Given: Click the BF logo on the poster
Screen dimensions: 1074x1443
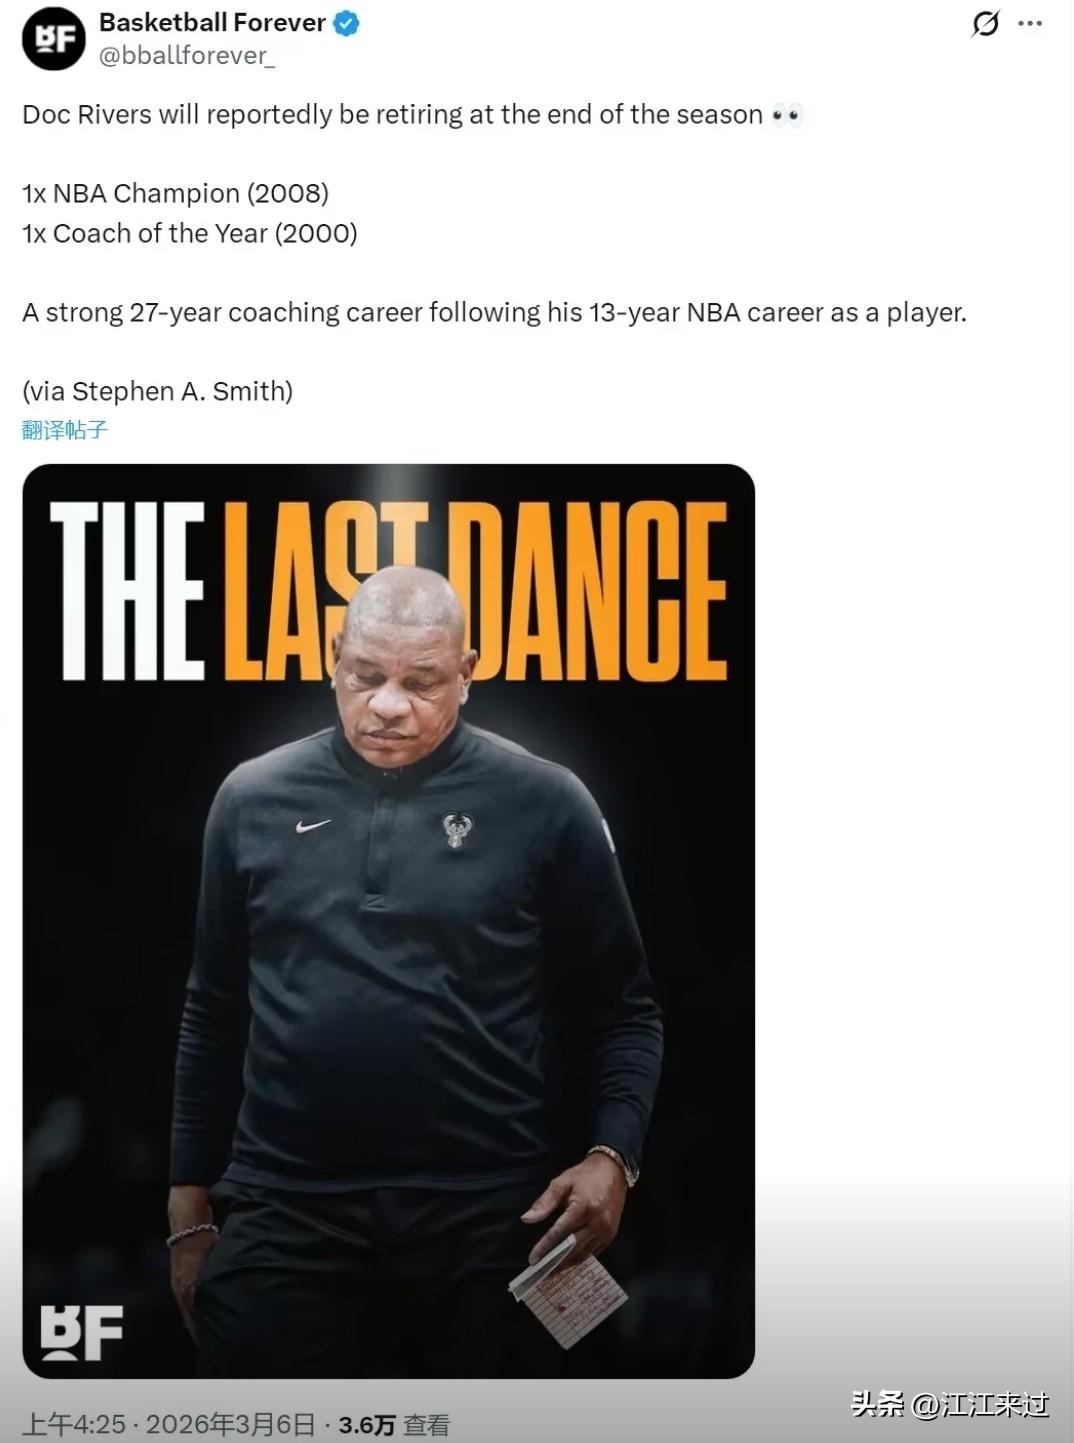Looking at the screenshot, I should [81, 1333].
